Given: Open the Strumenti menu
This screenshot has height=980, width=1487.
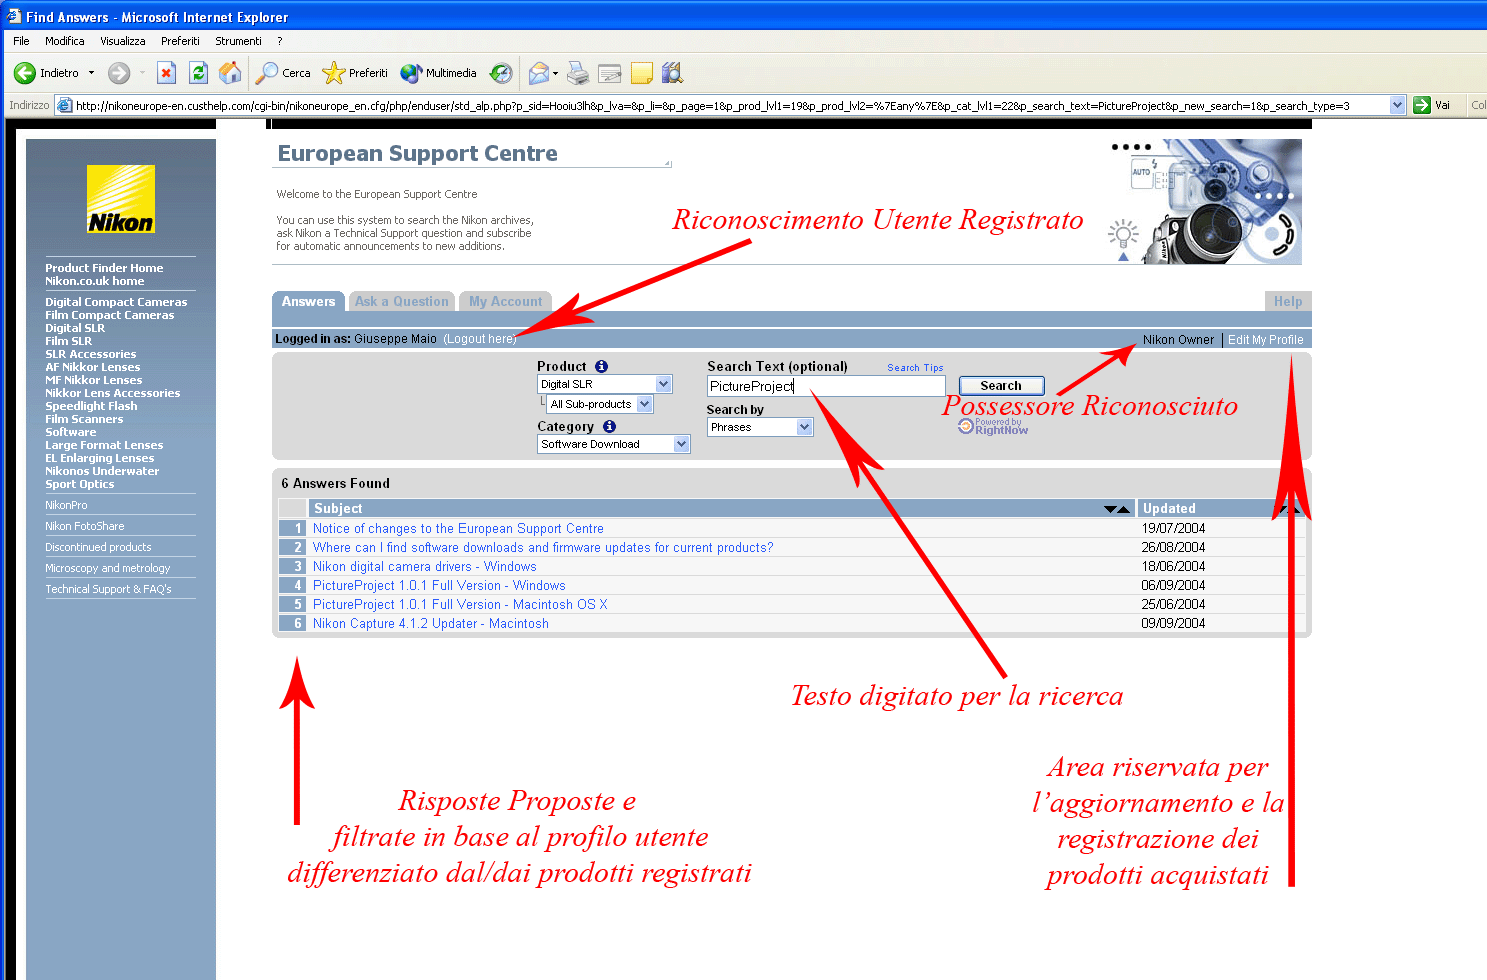Looking at the screenshot, I should coord(238,41).
